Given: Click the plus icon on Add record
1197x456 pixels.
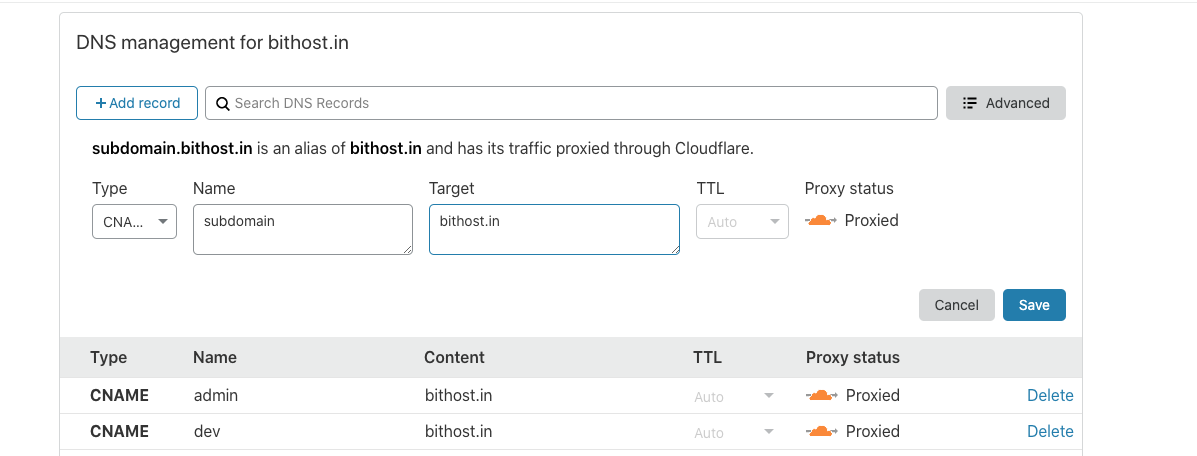Looking at the screenshot, I should tap(101, 103).
